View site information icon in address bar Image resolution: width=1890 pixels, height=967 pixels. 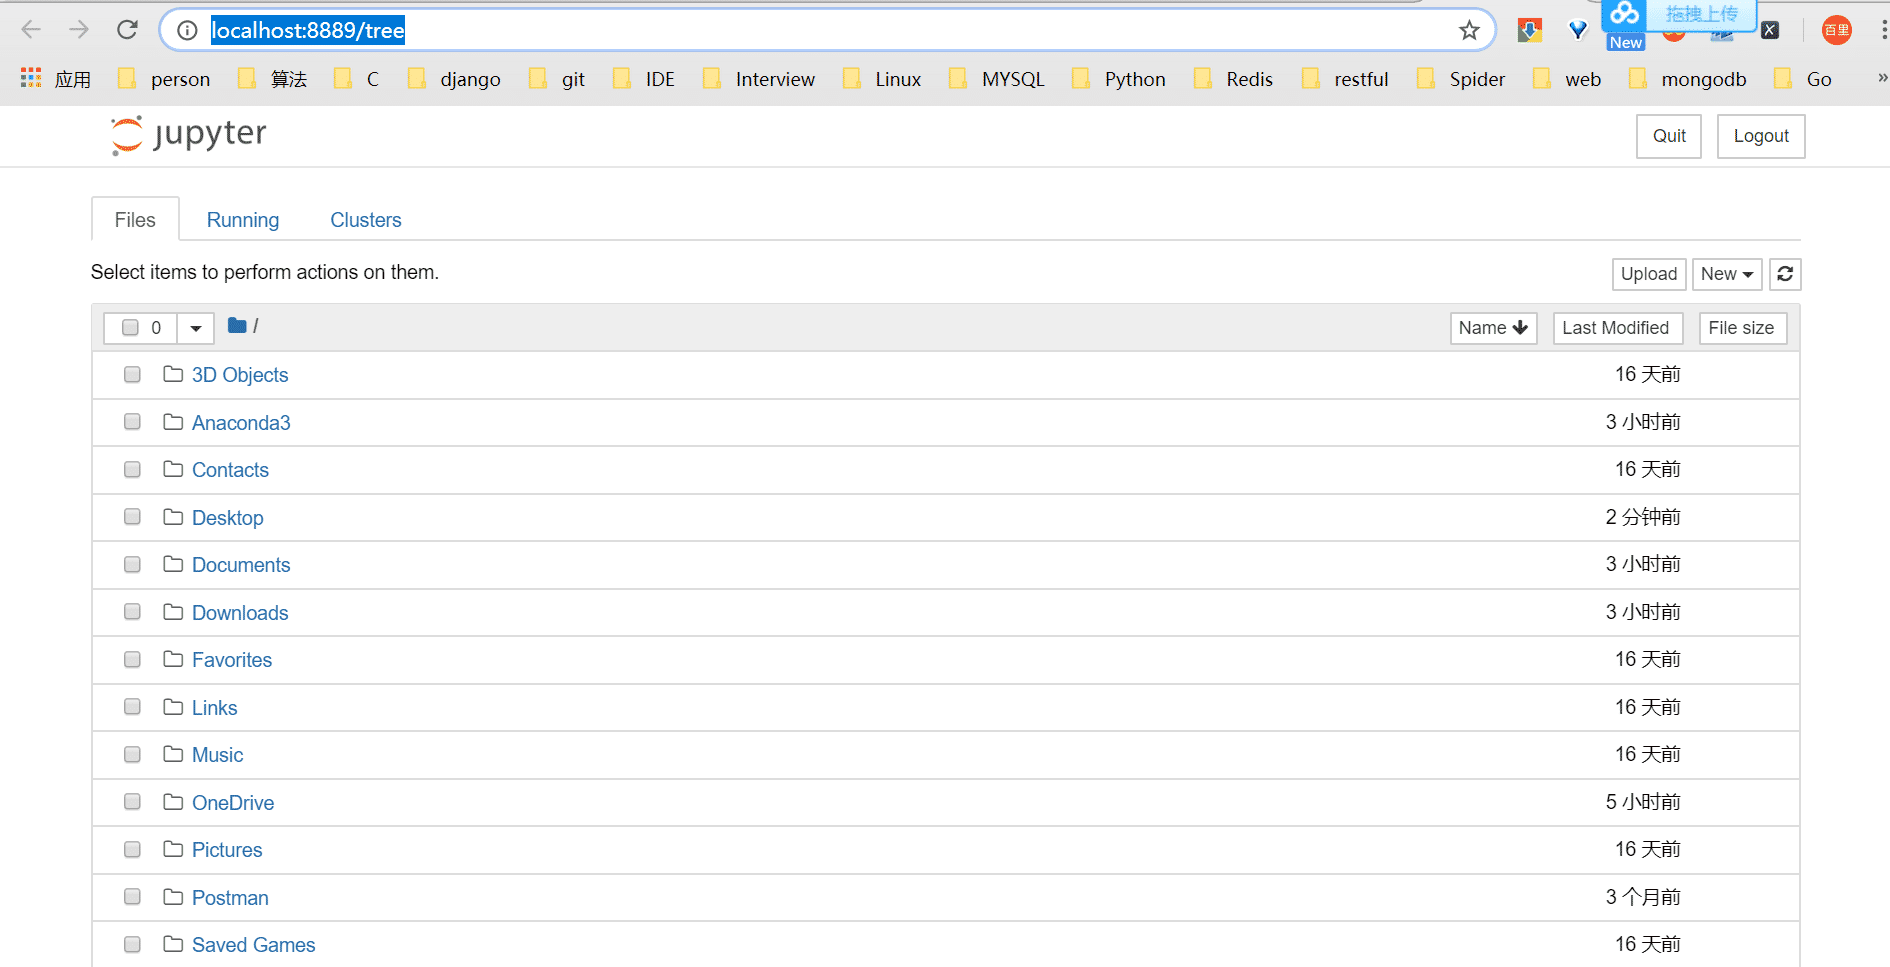[187, 30]
